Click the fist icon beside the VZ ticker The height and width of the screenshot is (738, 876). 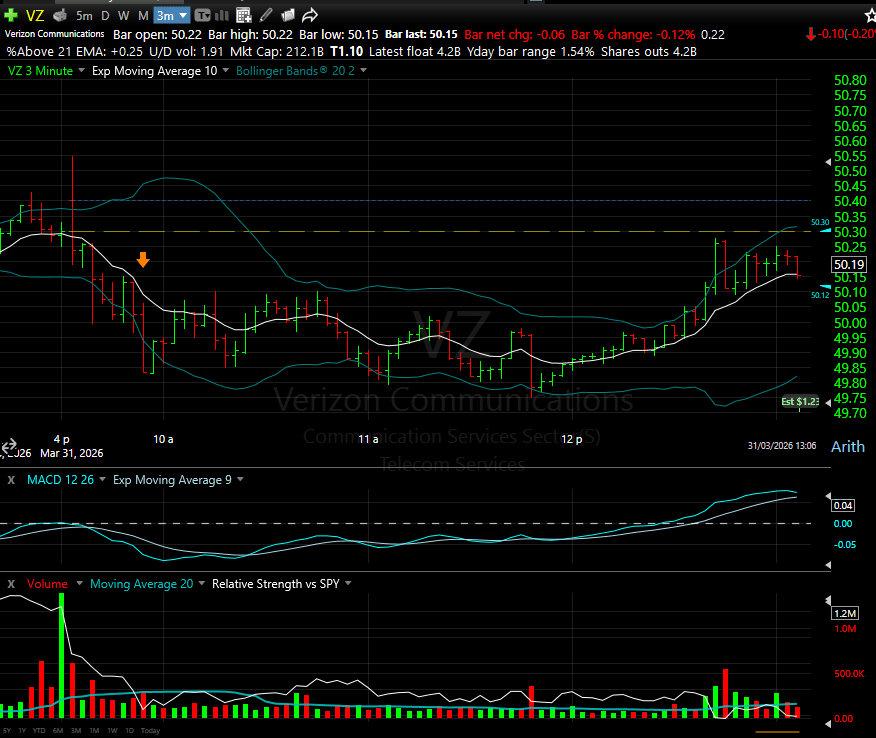60,15
